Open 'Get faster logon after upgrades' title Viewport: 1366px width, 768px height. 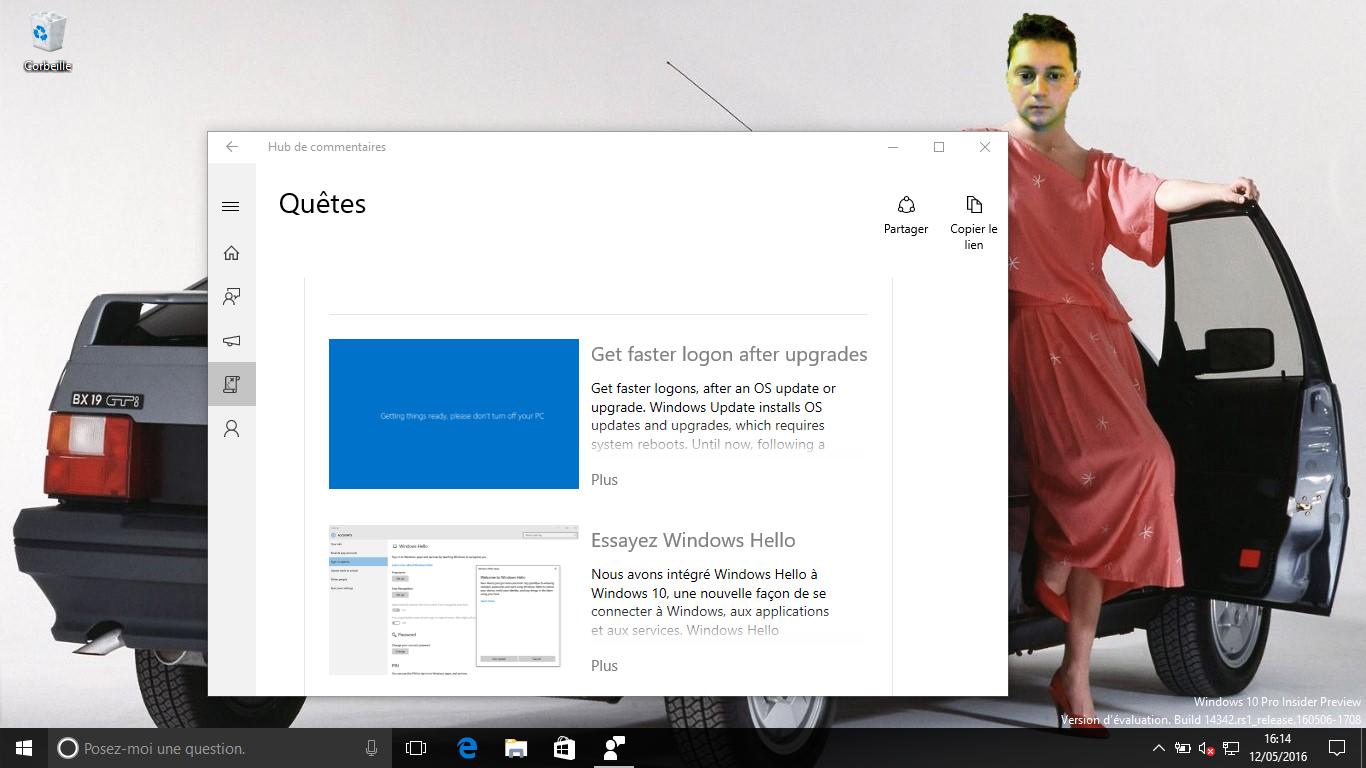[729, 355]
